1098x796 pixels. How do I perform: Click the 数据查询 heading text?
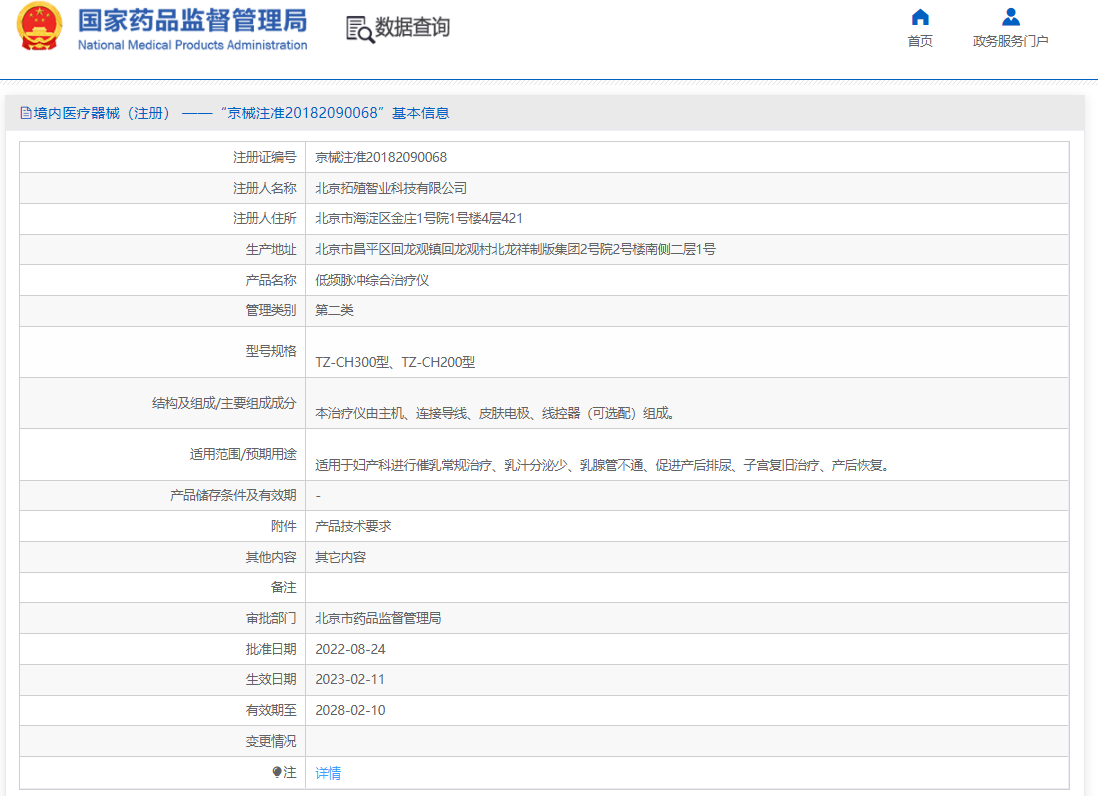[x=412, y=27]
